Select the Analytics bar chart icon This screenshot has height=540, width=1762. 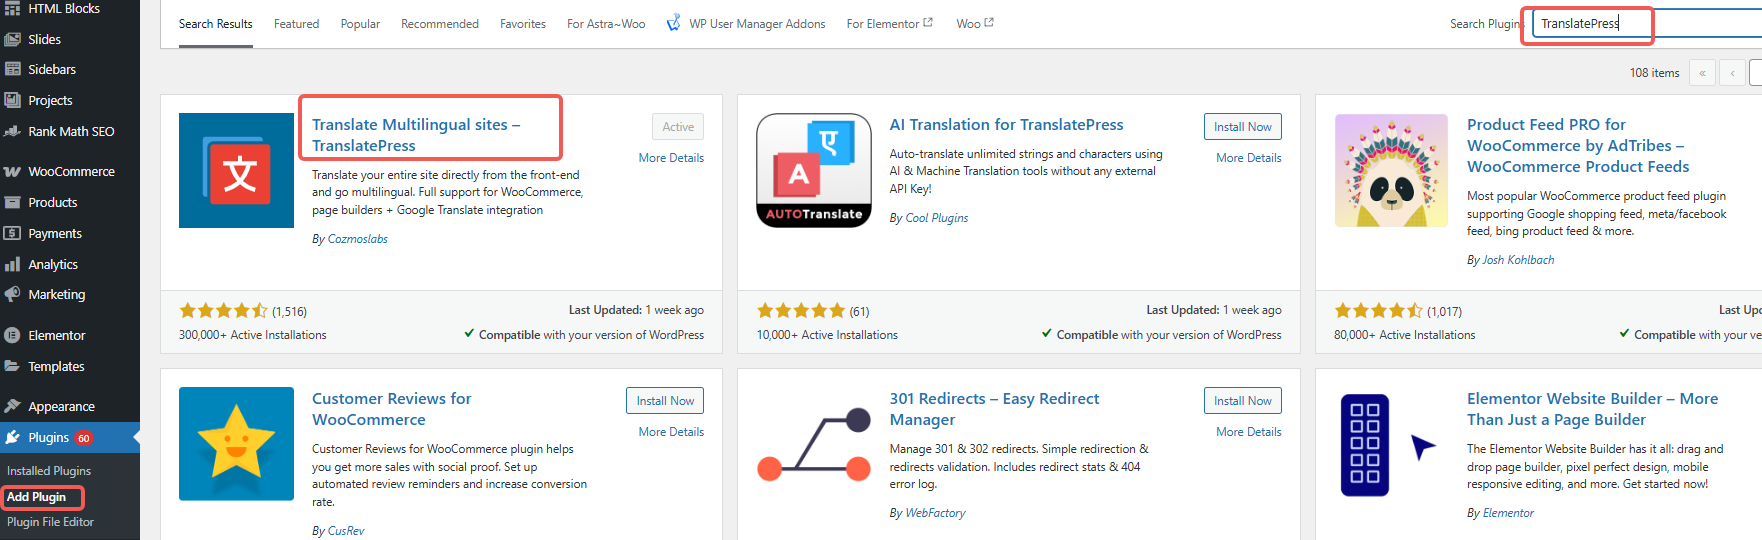tap(12, 265)
